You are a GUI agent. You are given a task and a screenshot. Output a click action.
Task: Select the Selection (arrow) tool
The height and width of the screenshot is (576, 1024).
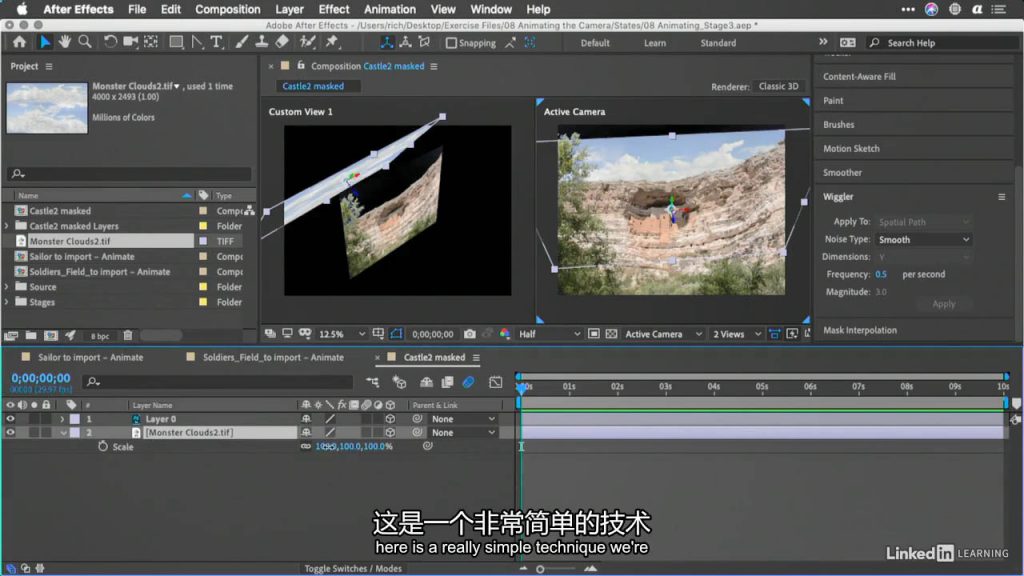(x=44, y=42)
